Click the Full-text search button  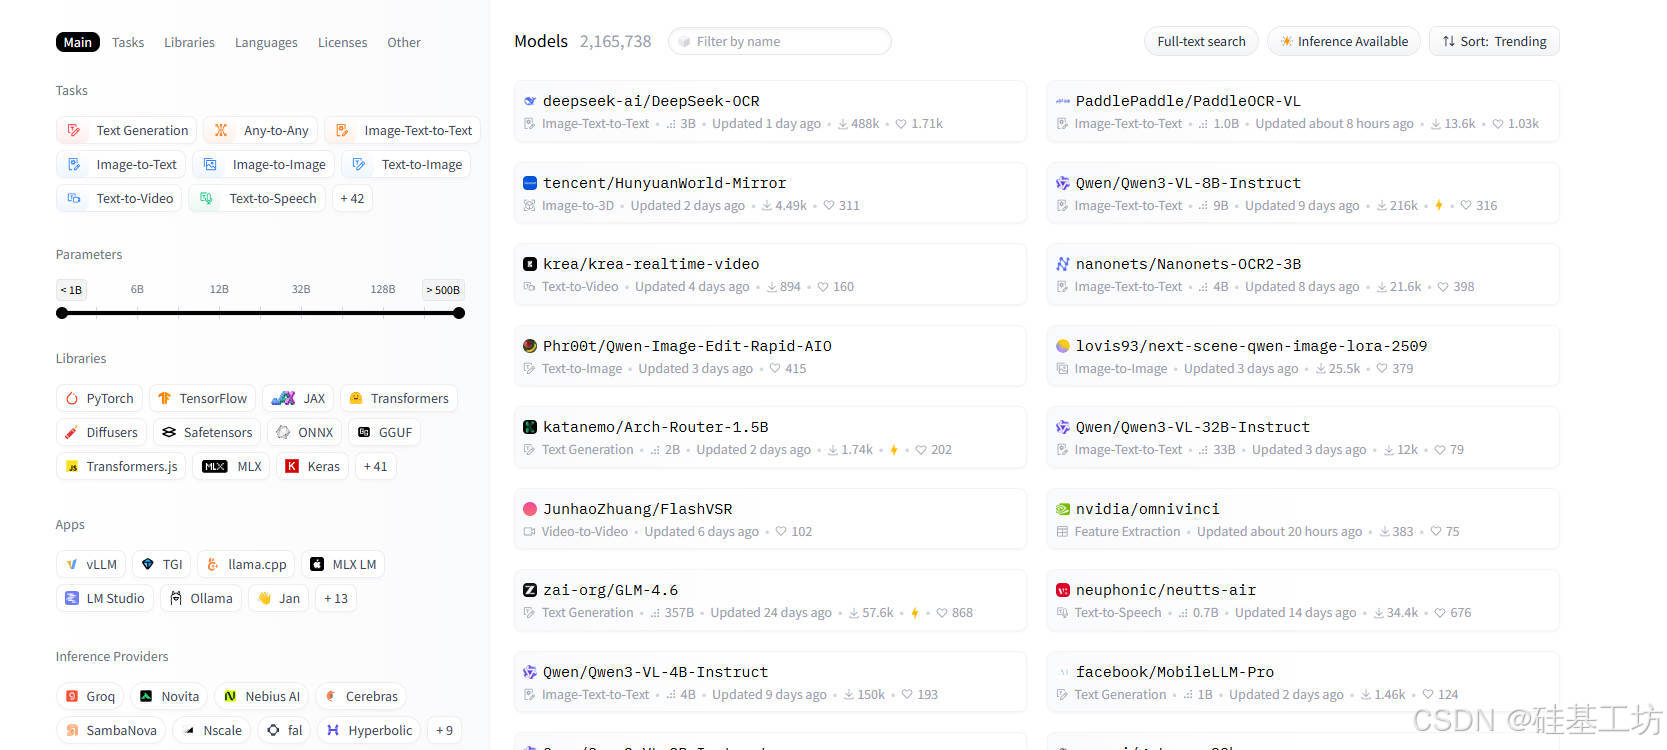click(x=1201, y=41)
